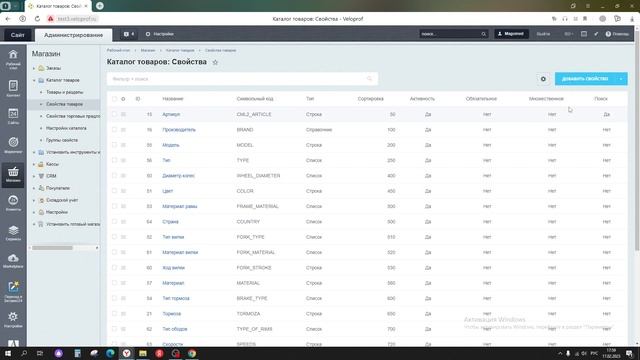
Task: Click the top bar search magnifier icon
Action: (484, 34)
